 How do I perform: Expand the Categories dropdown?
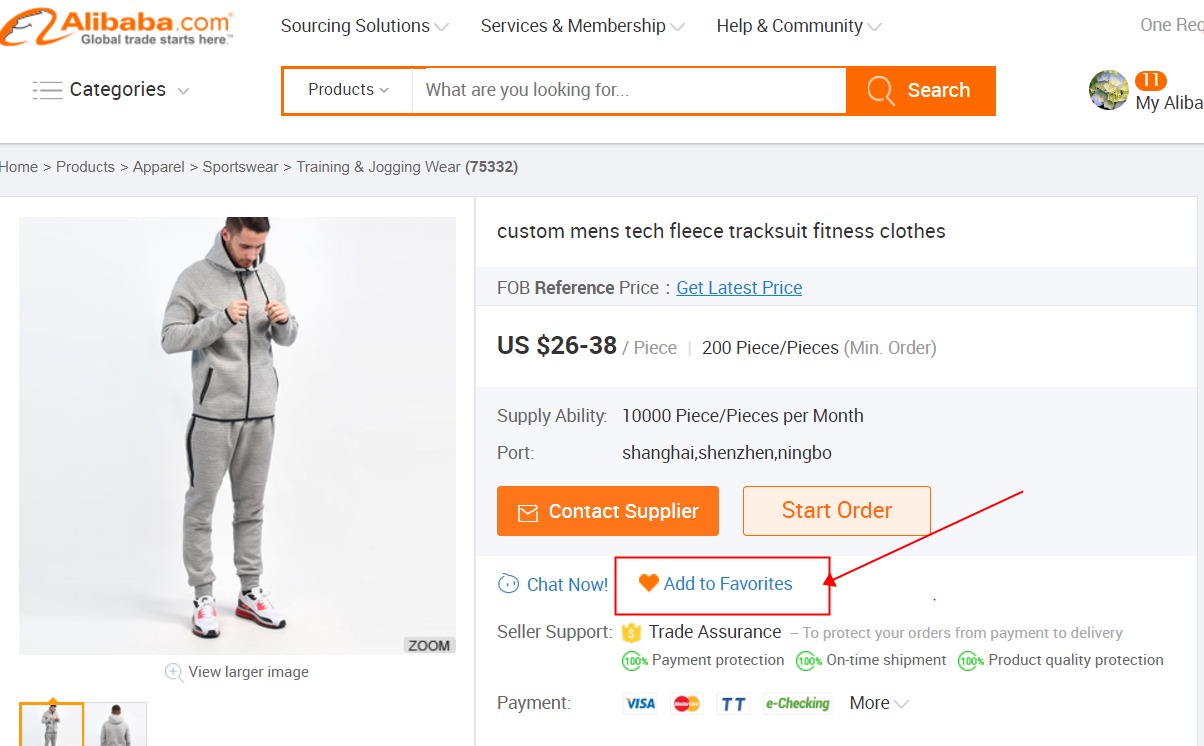point(183,91)
